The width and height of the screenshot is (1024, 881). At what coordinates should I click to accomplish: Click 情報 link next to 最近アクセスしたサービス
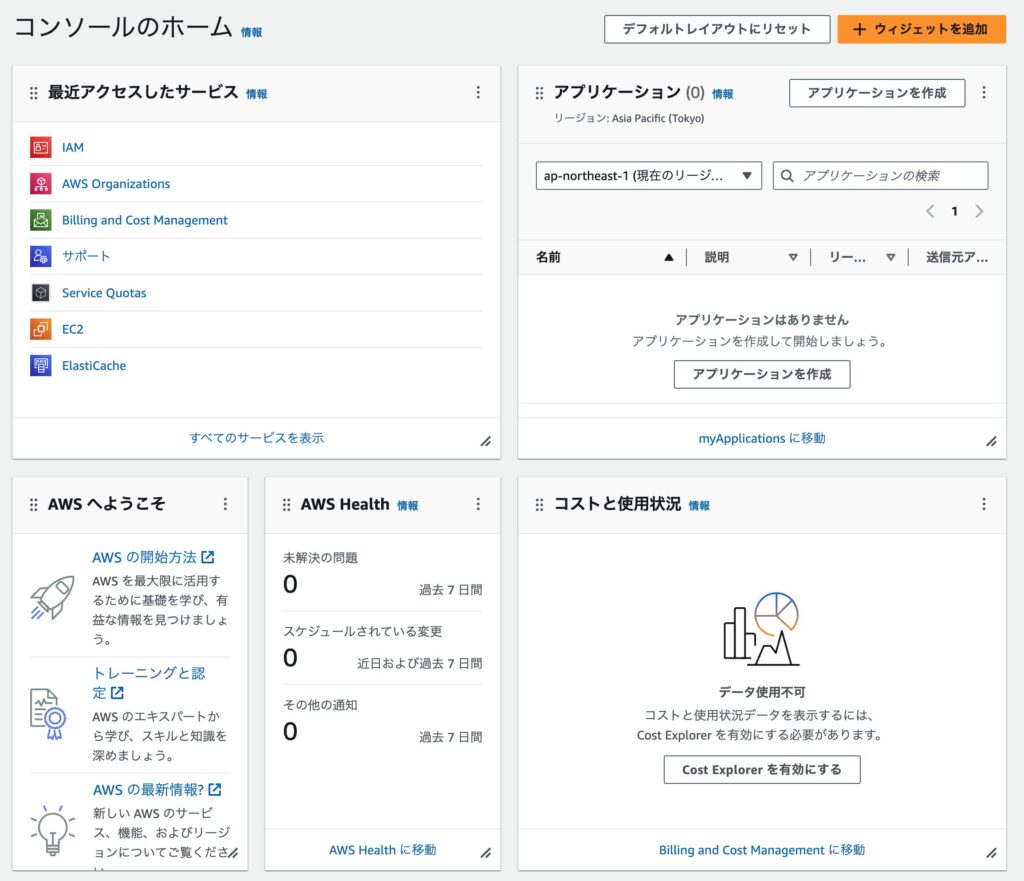[257, 94]
